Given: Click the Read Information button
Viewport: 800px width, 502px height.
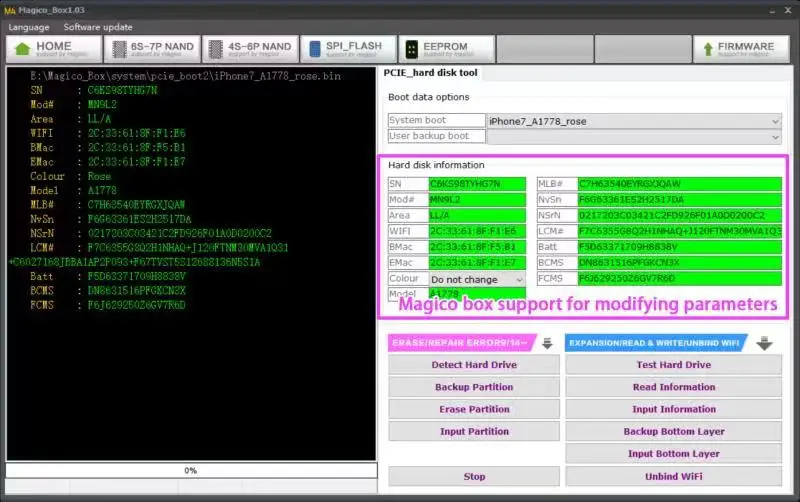Looking at the screenshot, I should tap(673, 387).
